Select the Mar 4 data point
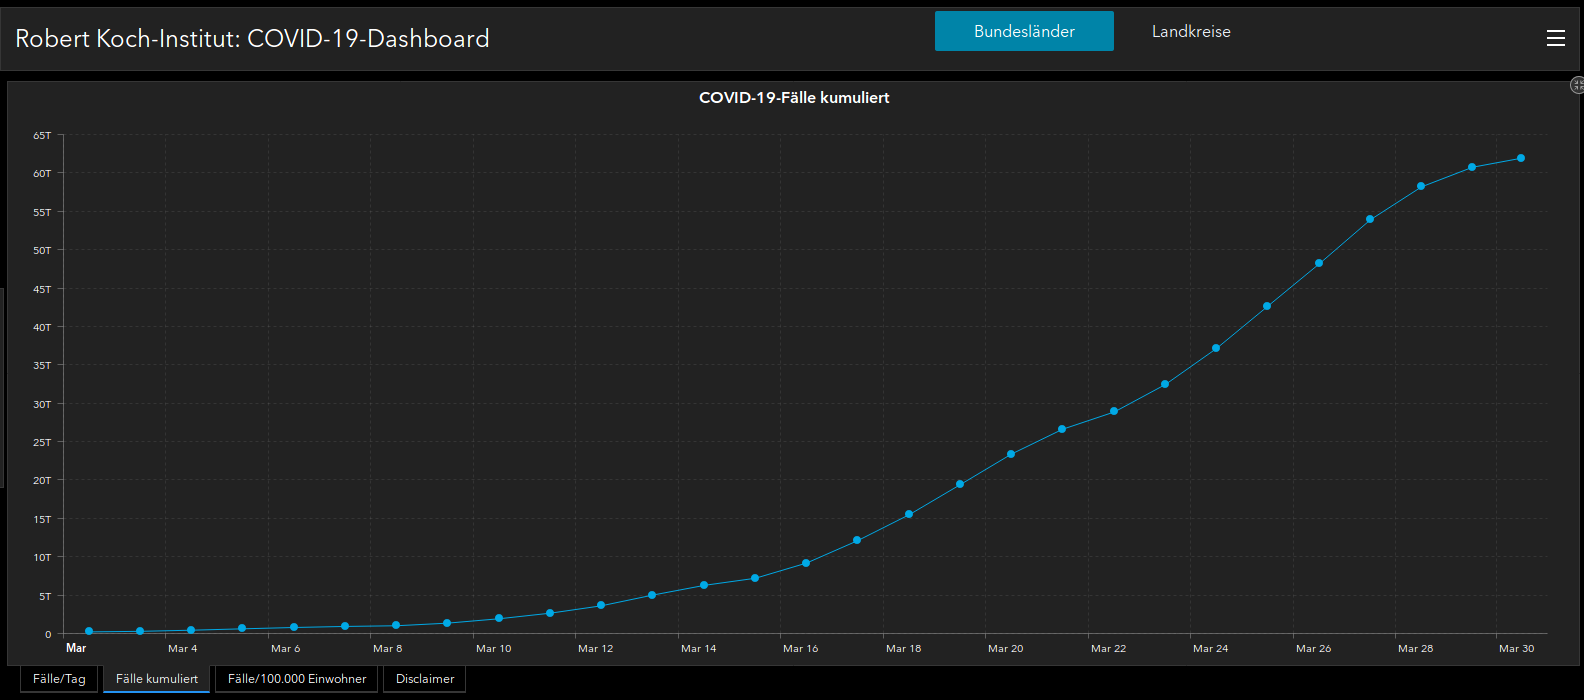 tap(191, 630)
